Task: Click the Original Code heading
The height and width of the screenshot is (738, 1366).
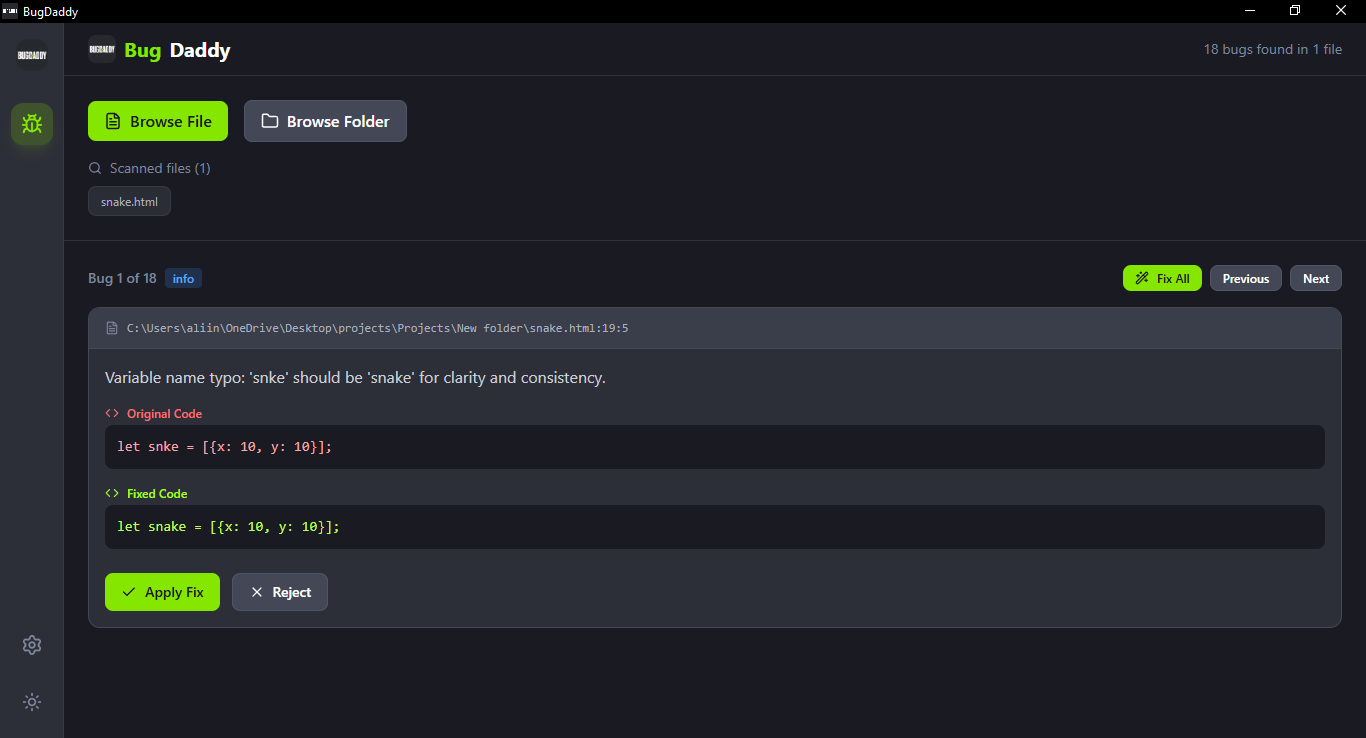Action: point(164,413)
